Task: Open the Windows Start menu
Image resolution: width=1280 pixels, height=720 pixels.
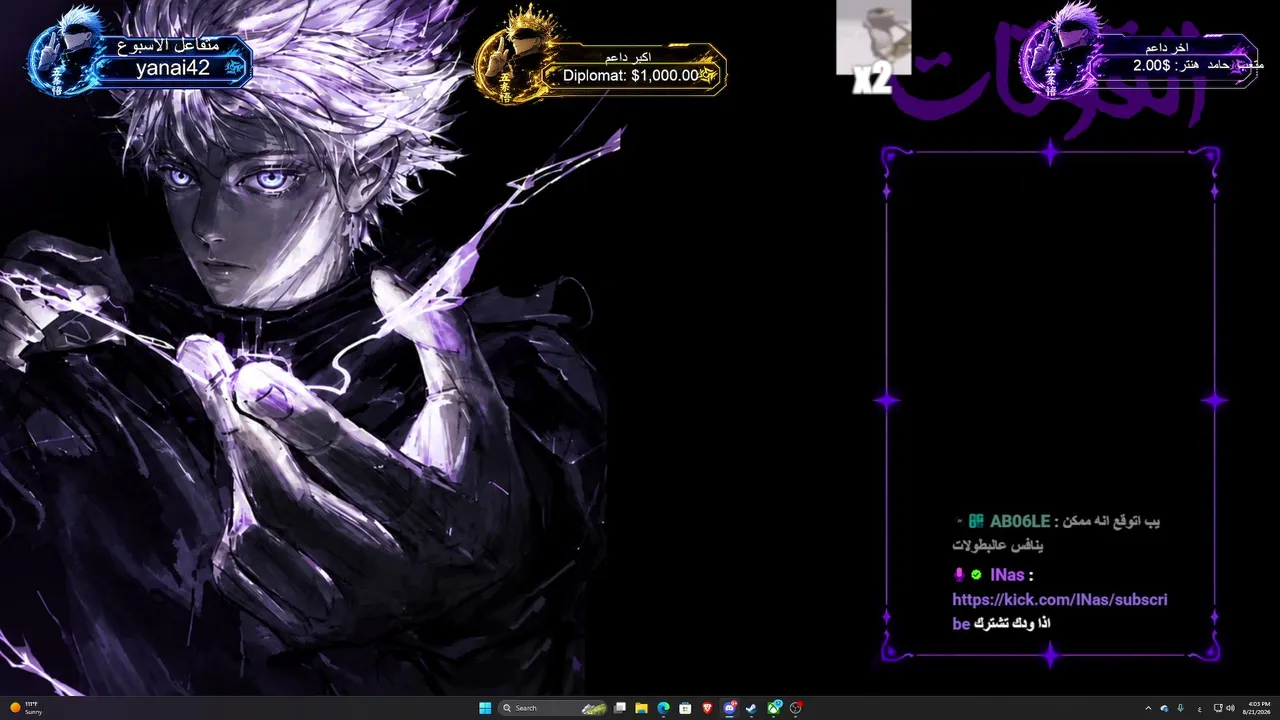Action: click(x=485, y=708)
